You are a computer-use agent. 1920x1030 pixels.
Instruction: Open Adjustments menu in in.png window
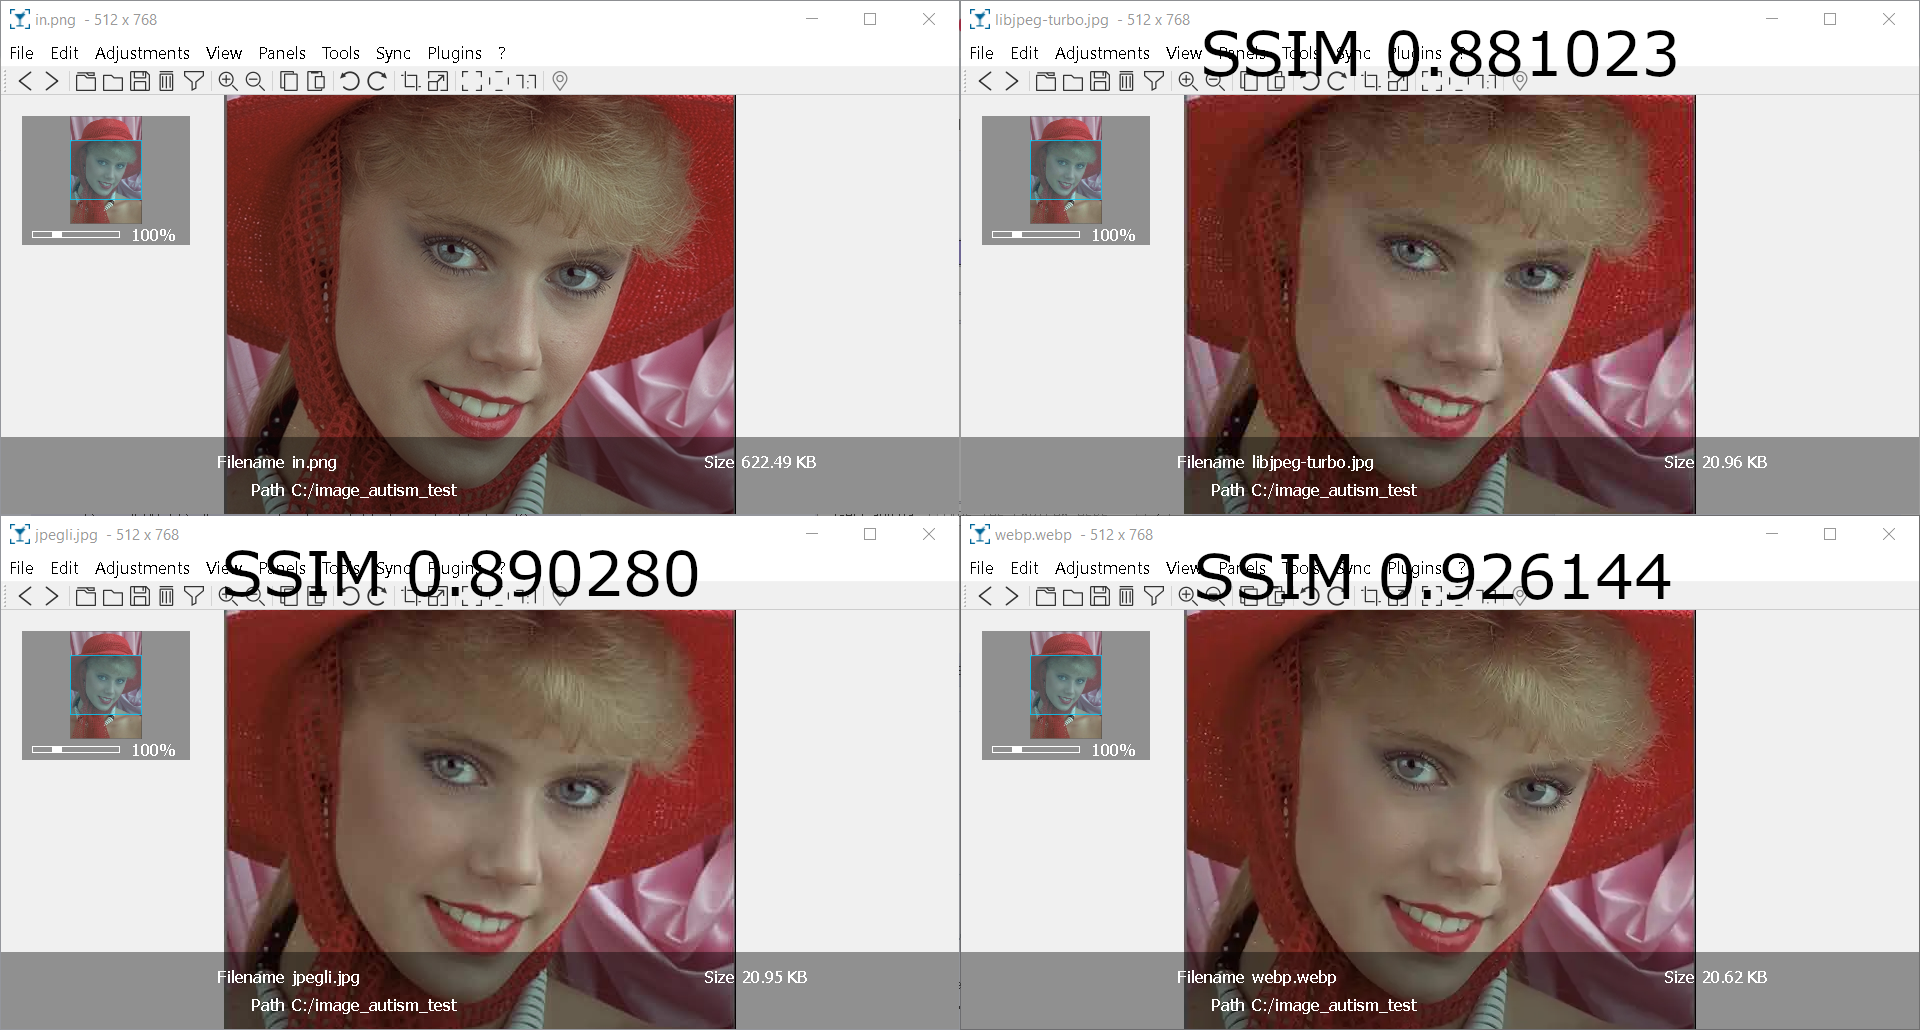tap(142, 53)
